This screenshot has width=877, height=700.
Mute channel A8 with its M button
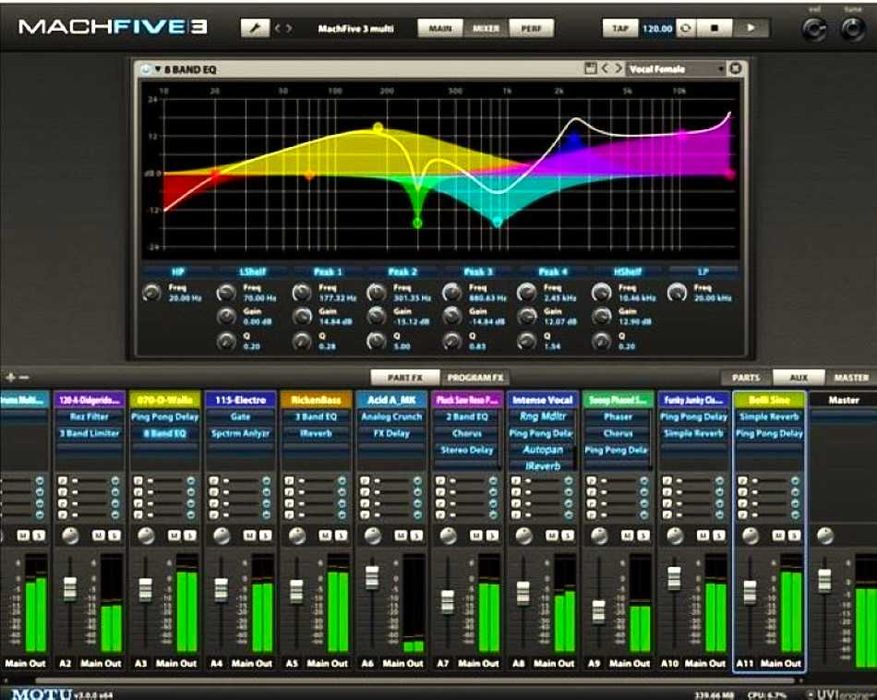tap(552, 536)
